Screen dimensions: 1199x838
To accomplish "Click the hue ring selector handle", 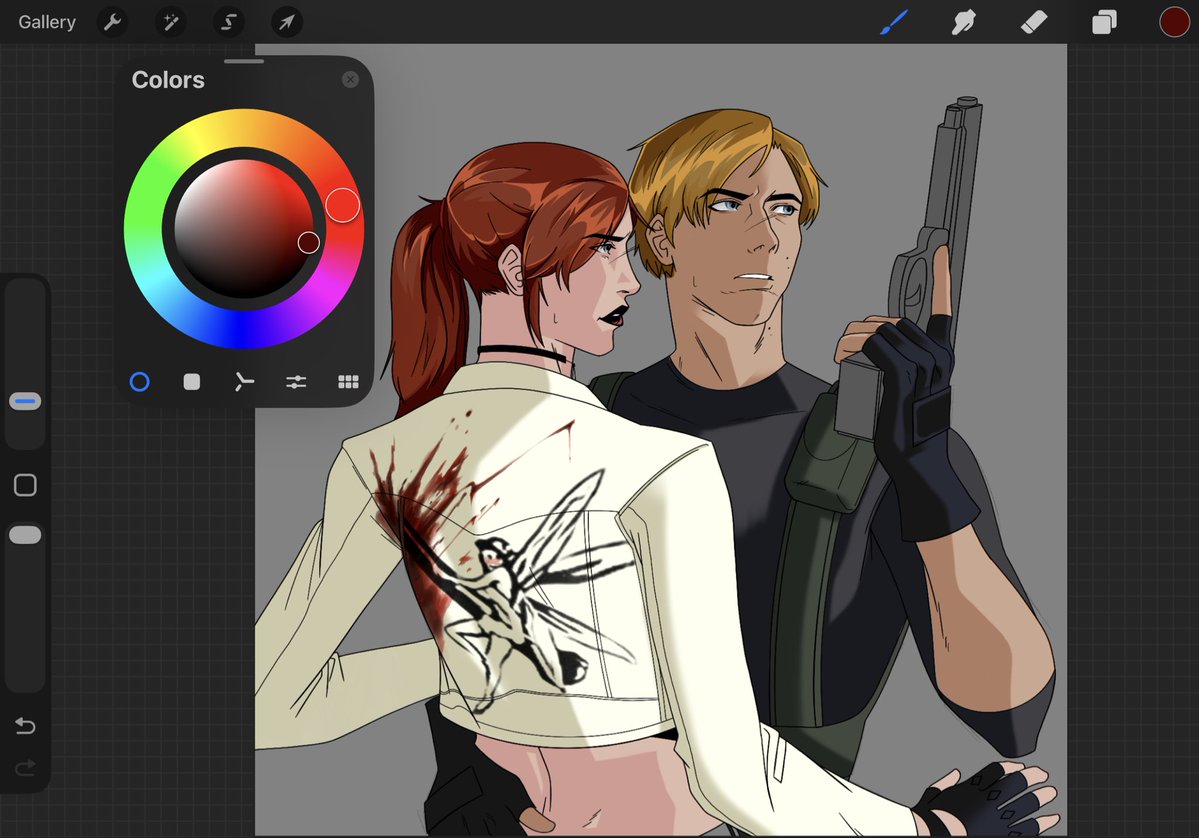I will [x=343, y=206].
